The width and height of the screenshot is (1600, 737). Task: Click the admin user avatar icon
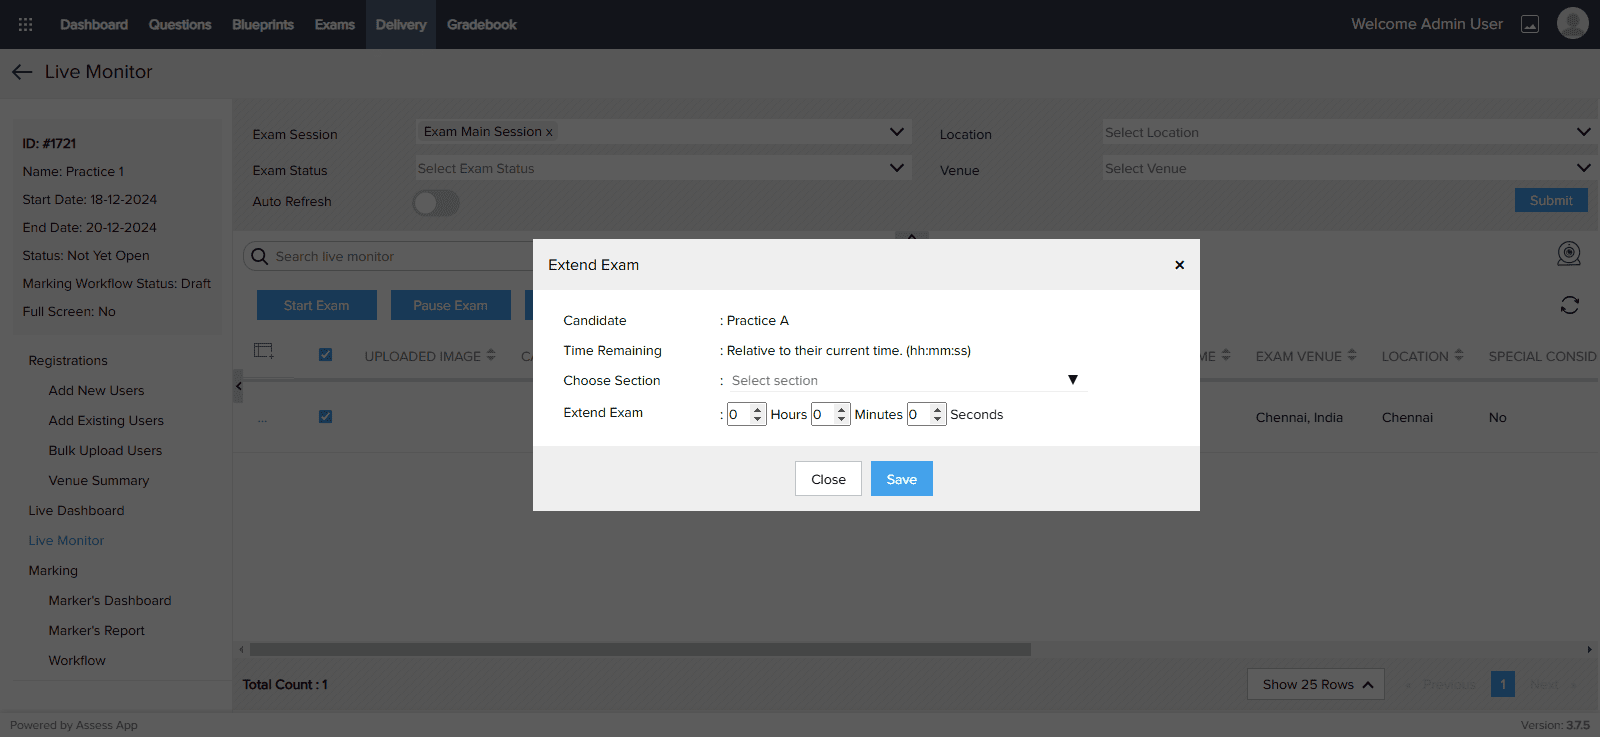(1572, 24)
